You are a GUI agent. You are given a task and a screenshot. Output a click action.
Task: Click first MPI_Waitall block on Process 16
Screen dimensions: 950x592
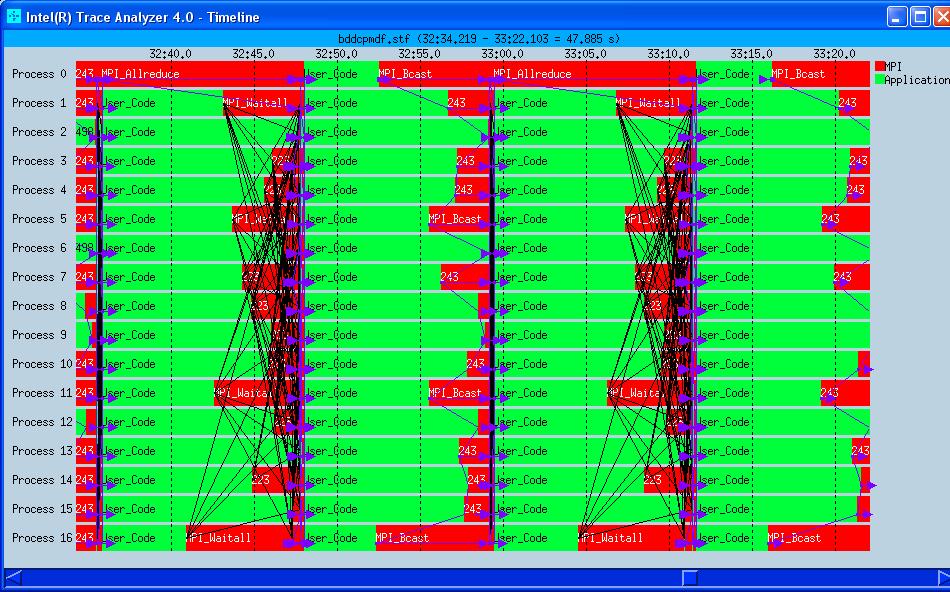click(244, 538)
